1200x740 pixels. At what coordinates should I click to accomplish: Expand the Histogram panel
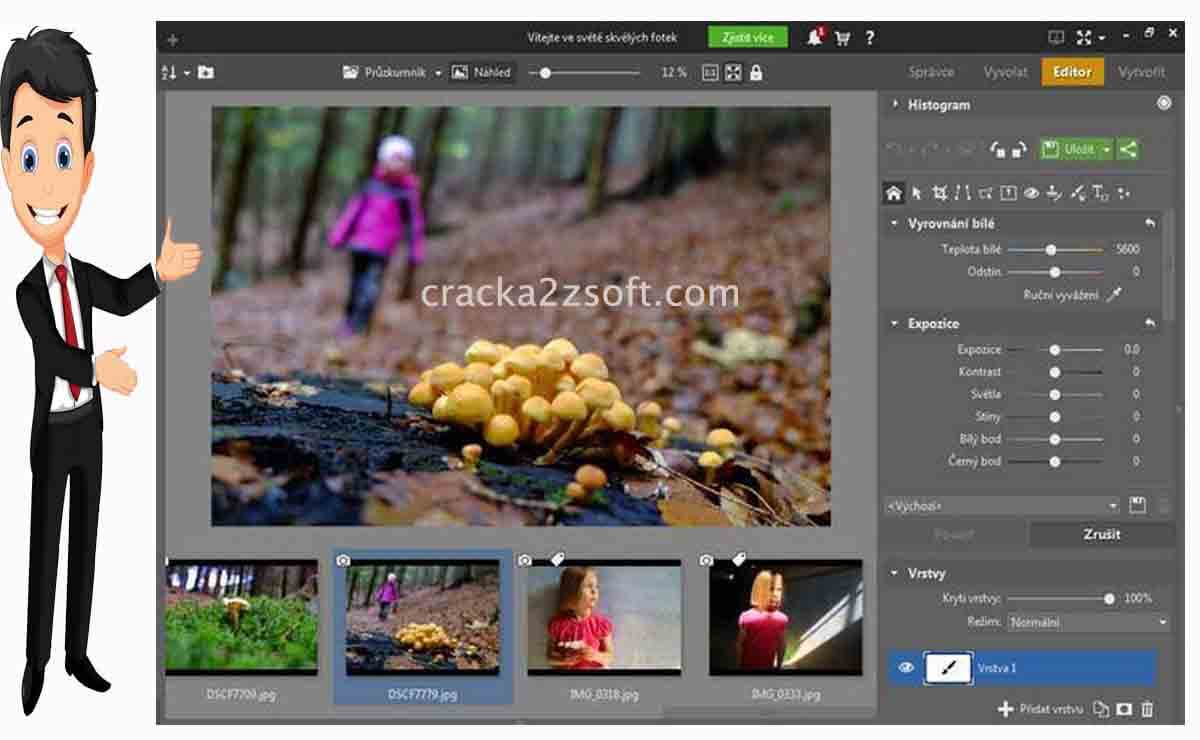click(895, 104)
